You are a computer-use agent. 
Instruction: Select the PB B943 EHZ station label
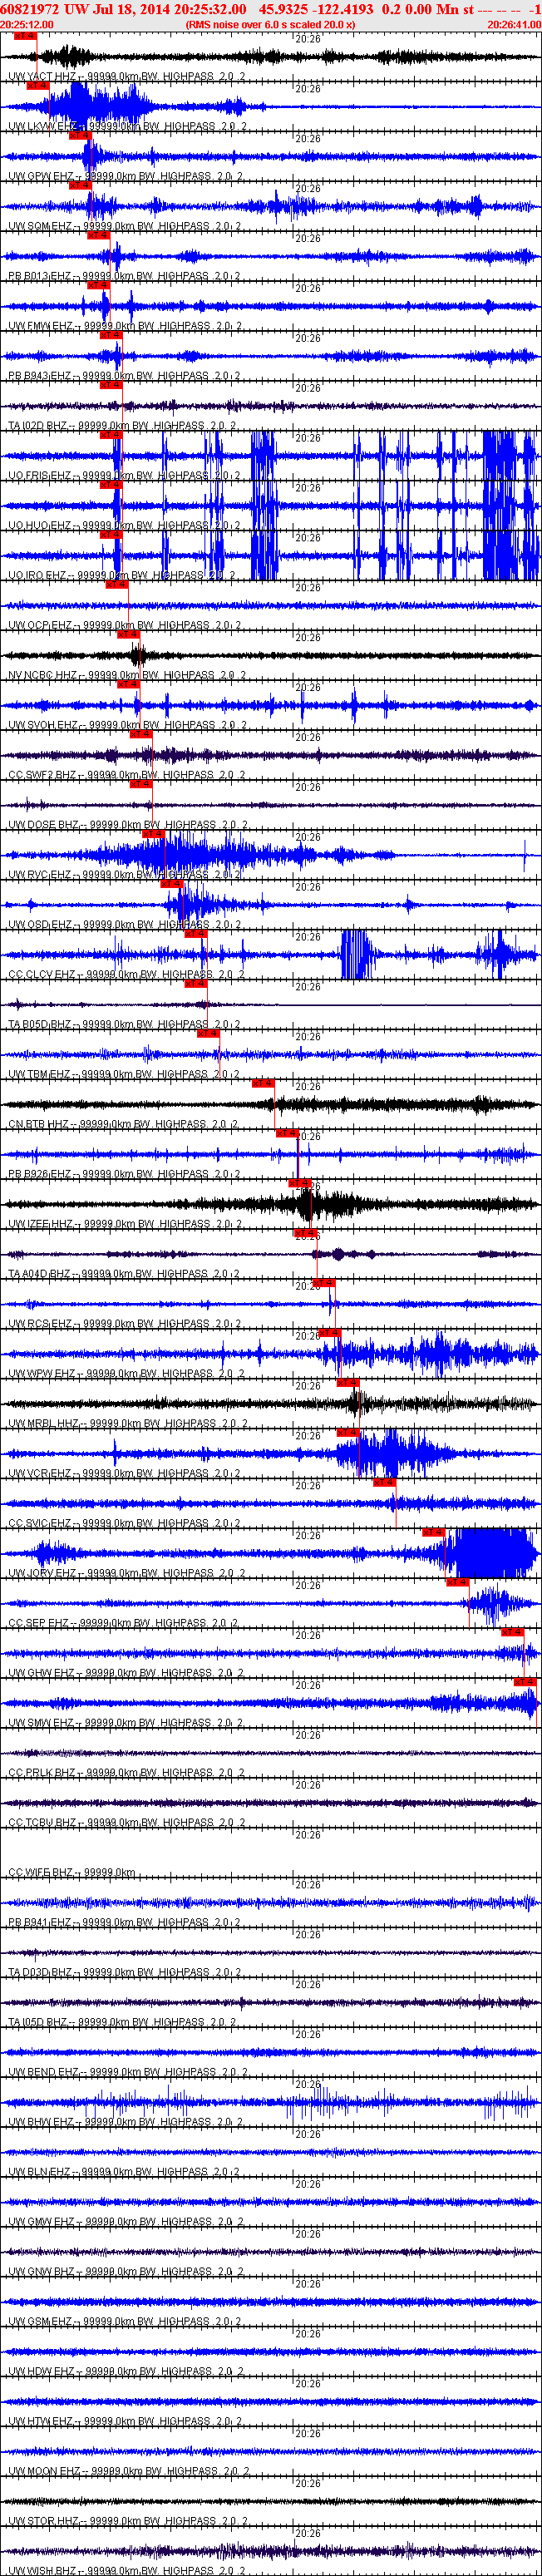122,377
